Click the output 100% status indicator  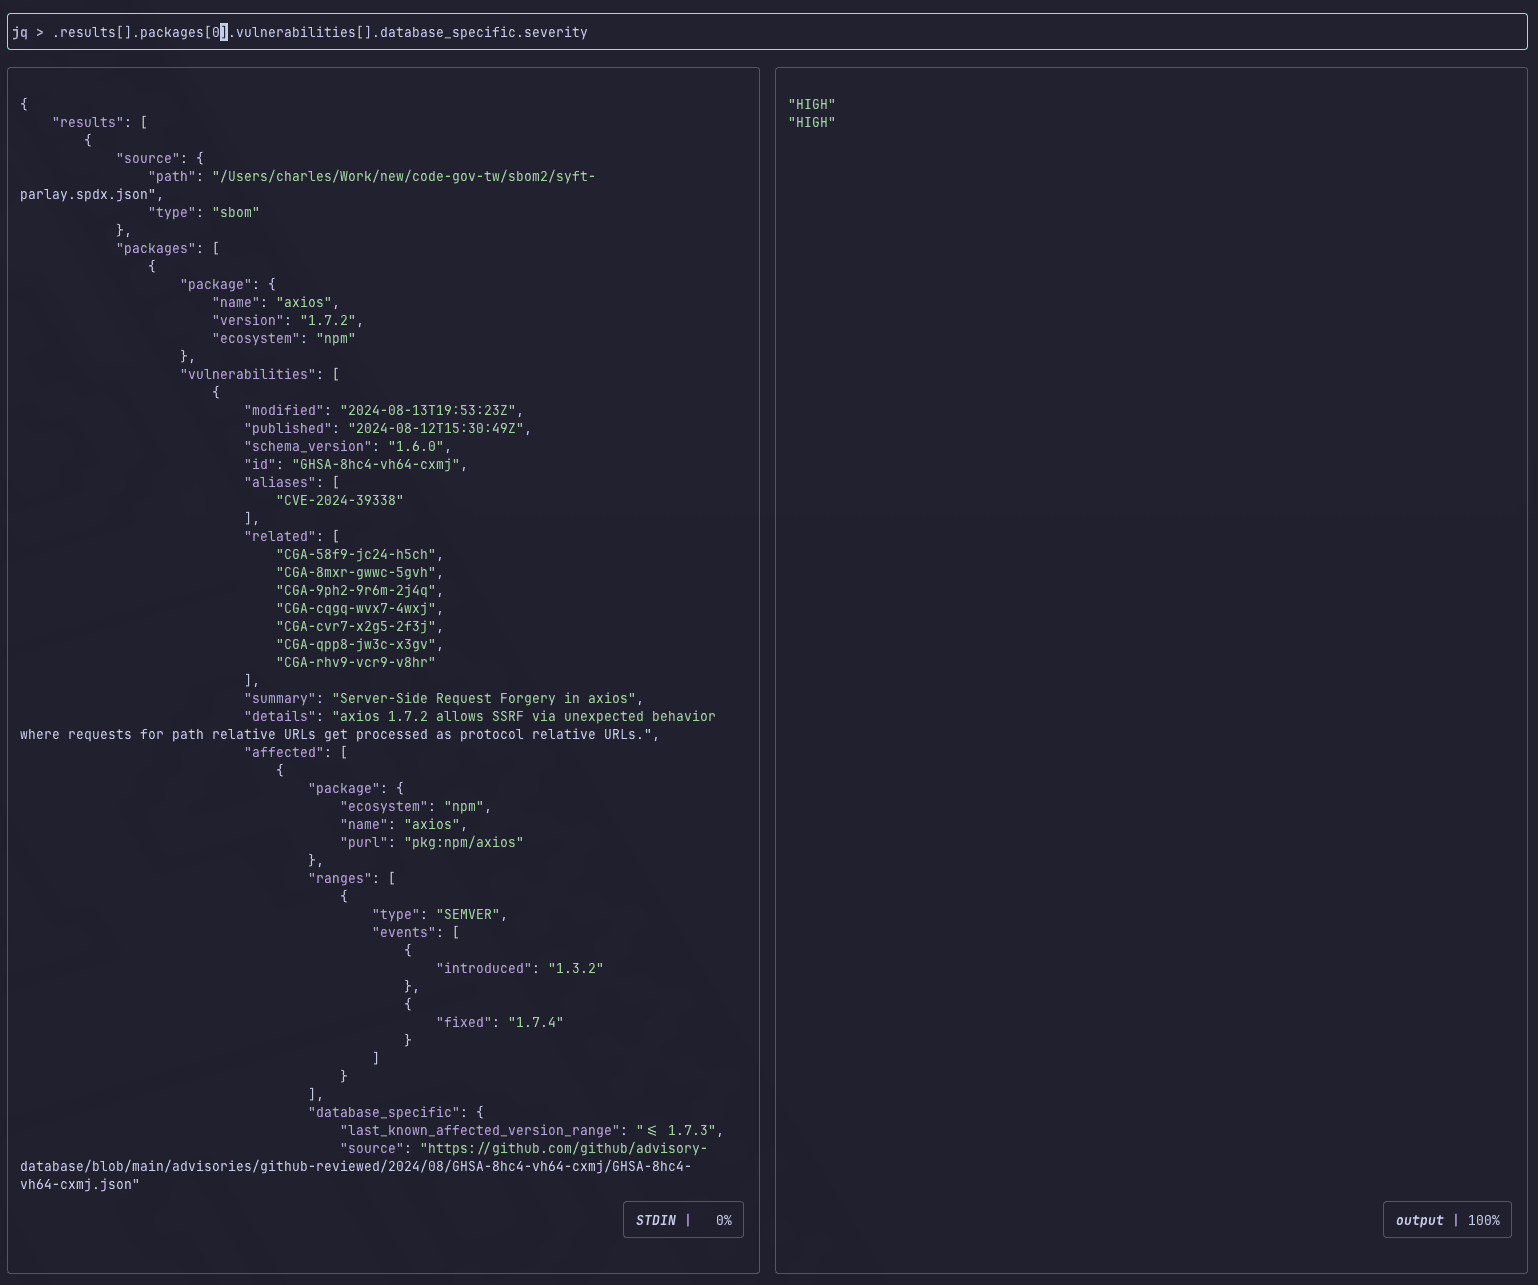tap(1447, 1220)
